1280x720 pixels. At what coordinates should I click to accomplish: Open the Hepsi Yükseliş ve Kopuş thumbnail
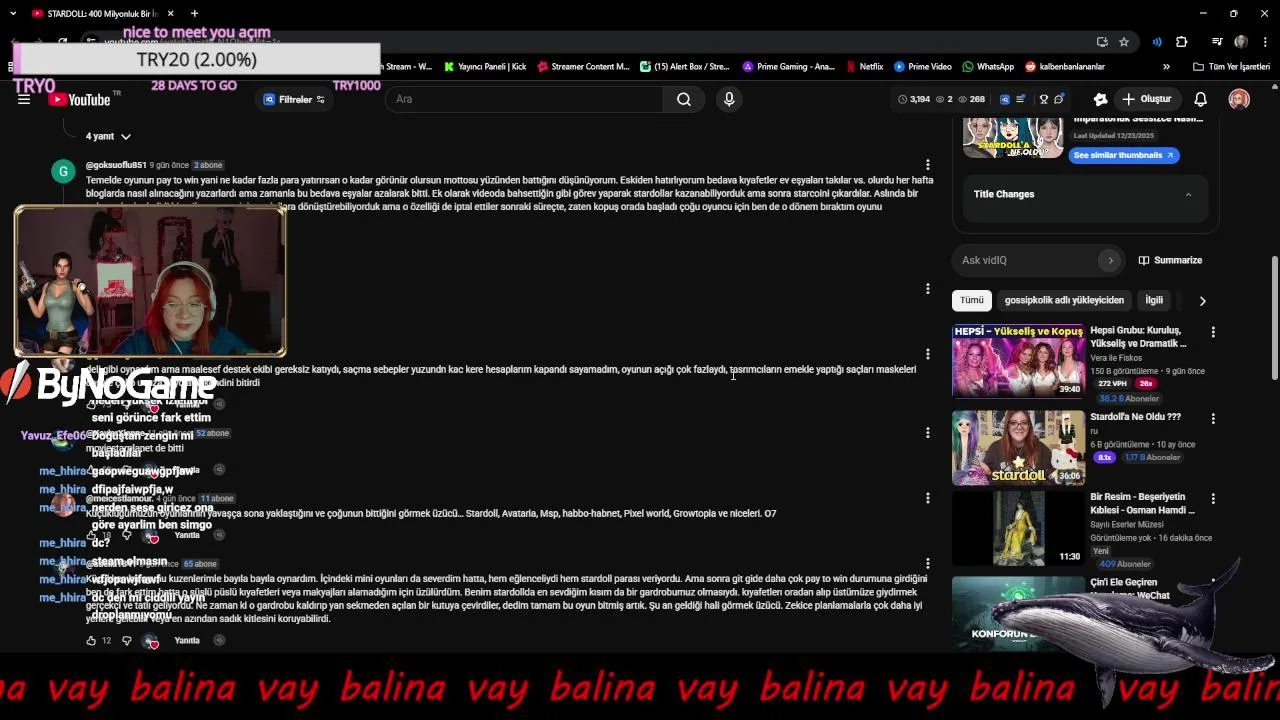pyautogui.click(x=1018, y=360)
